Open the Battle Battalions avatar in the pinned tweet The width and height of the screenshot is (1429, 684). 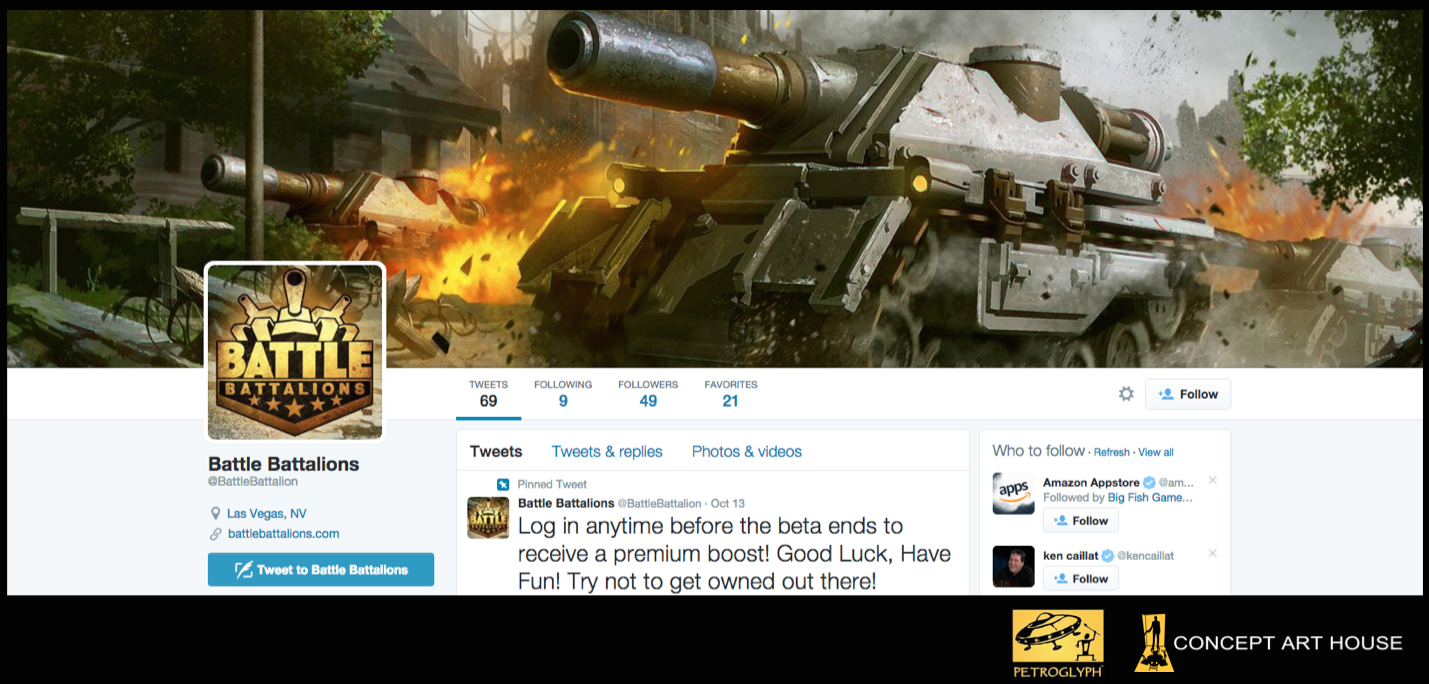pyautogui.click(x=489, y=517)
